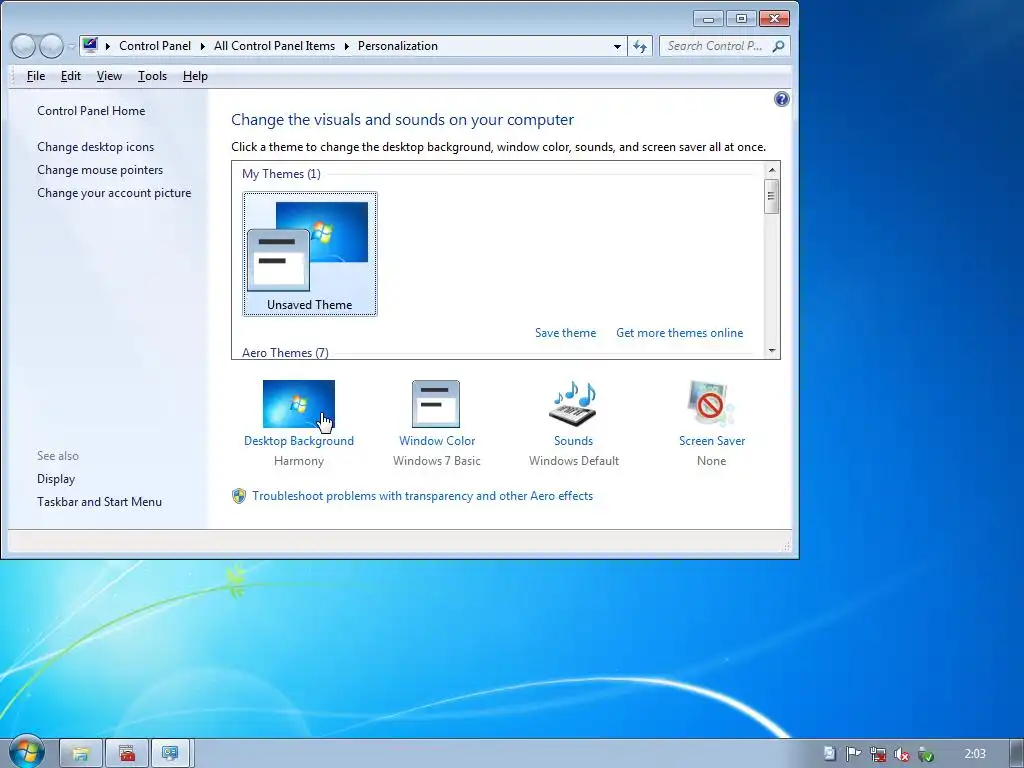Image resolution: width=1024 pixels, height=768 pixels.
Task: Expand the recent pages dropdown near Forward
Action: (71, 46)
